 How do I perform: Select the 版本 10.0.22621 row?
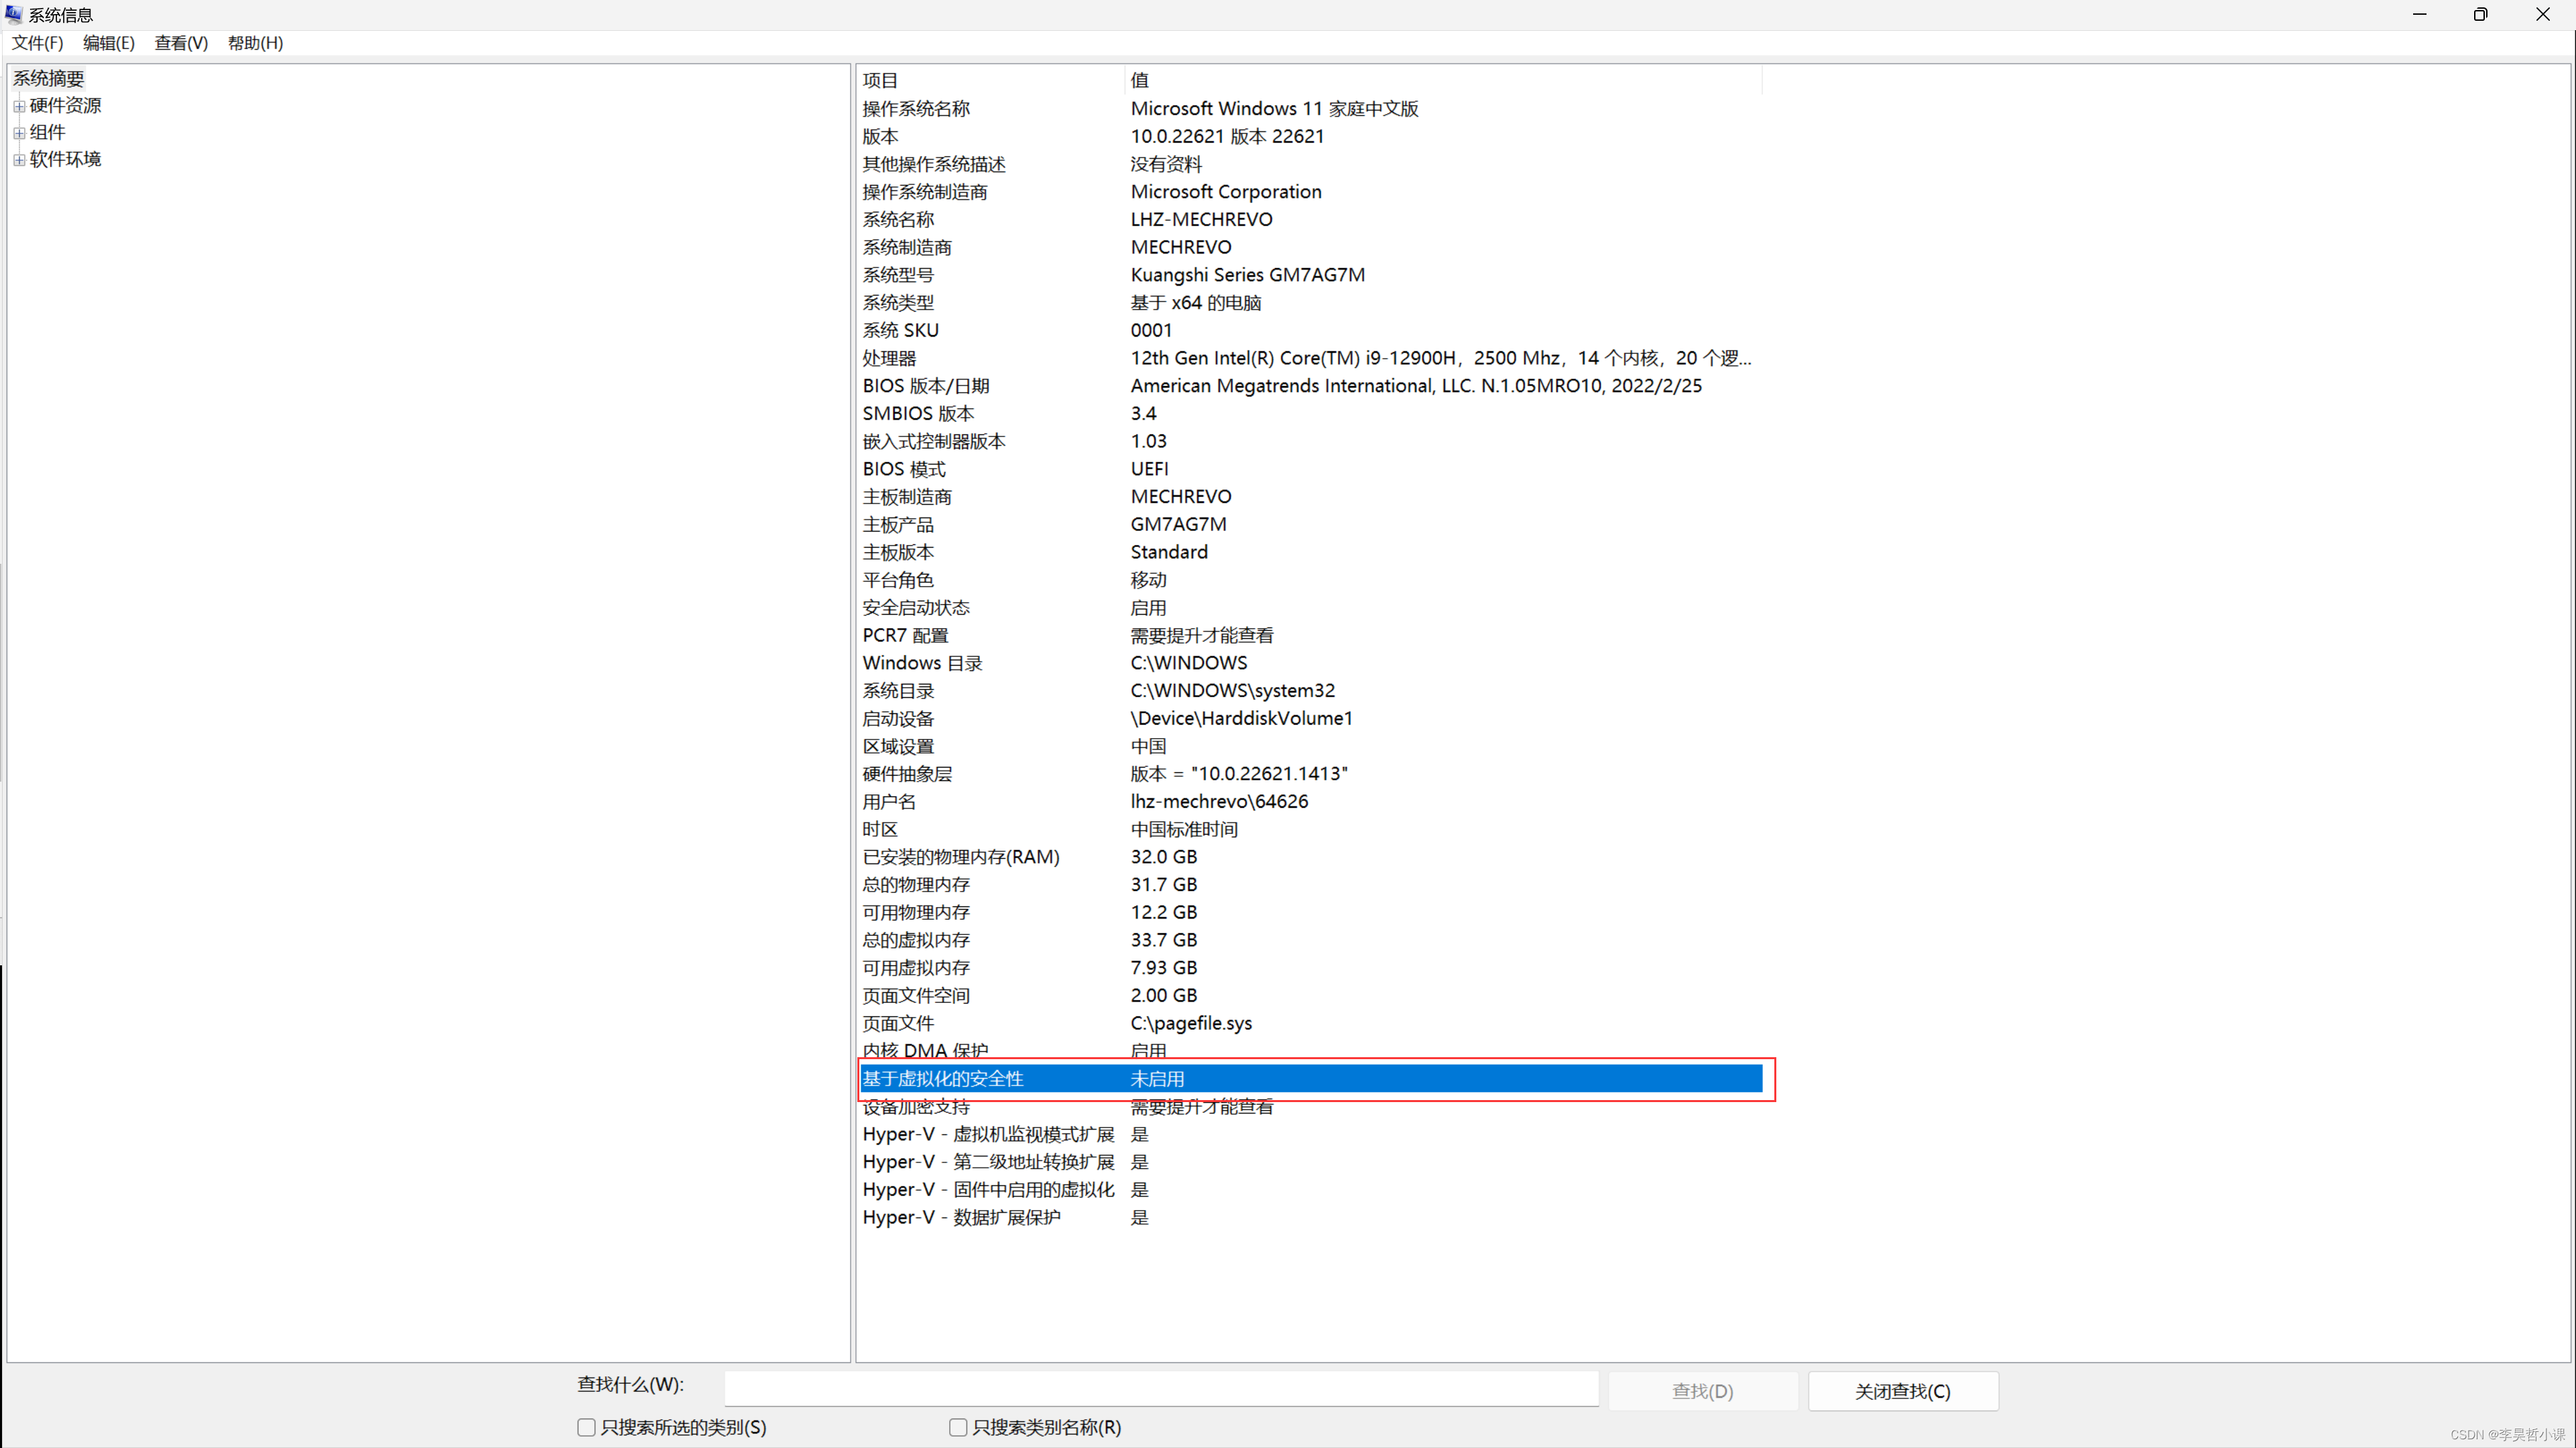coord(1310,136)
